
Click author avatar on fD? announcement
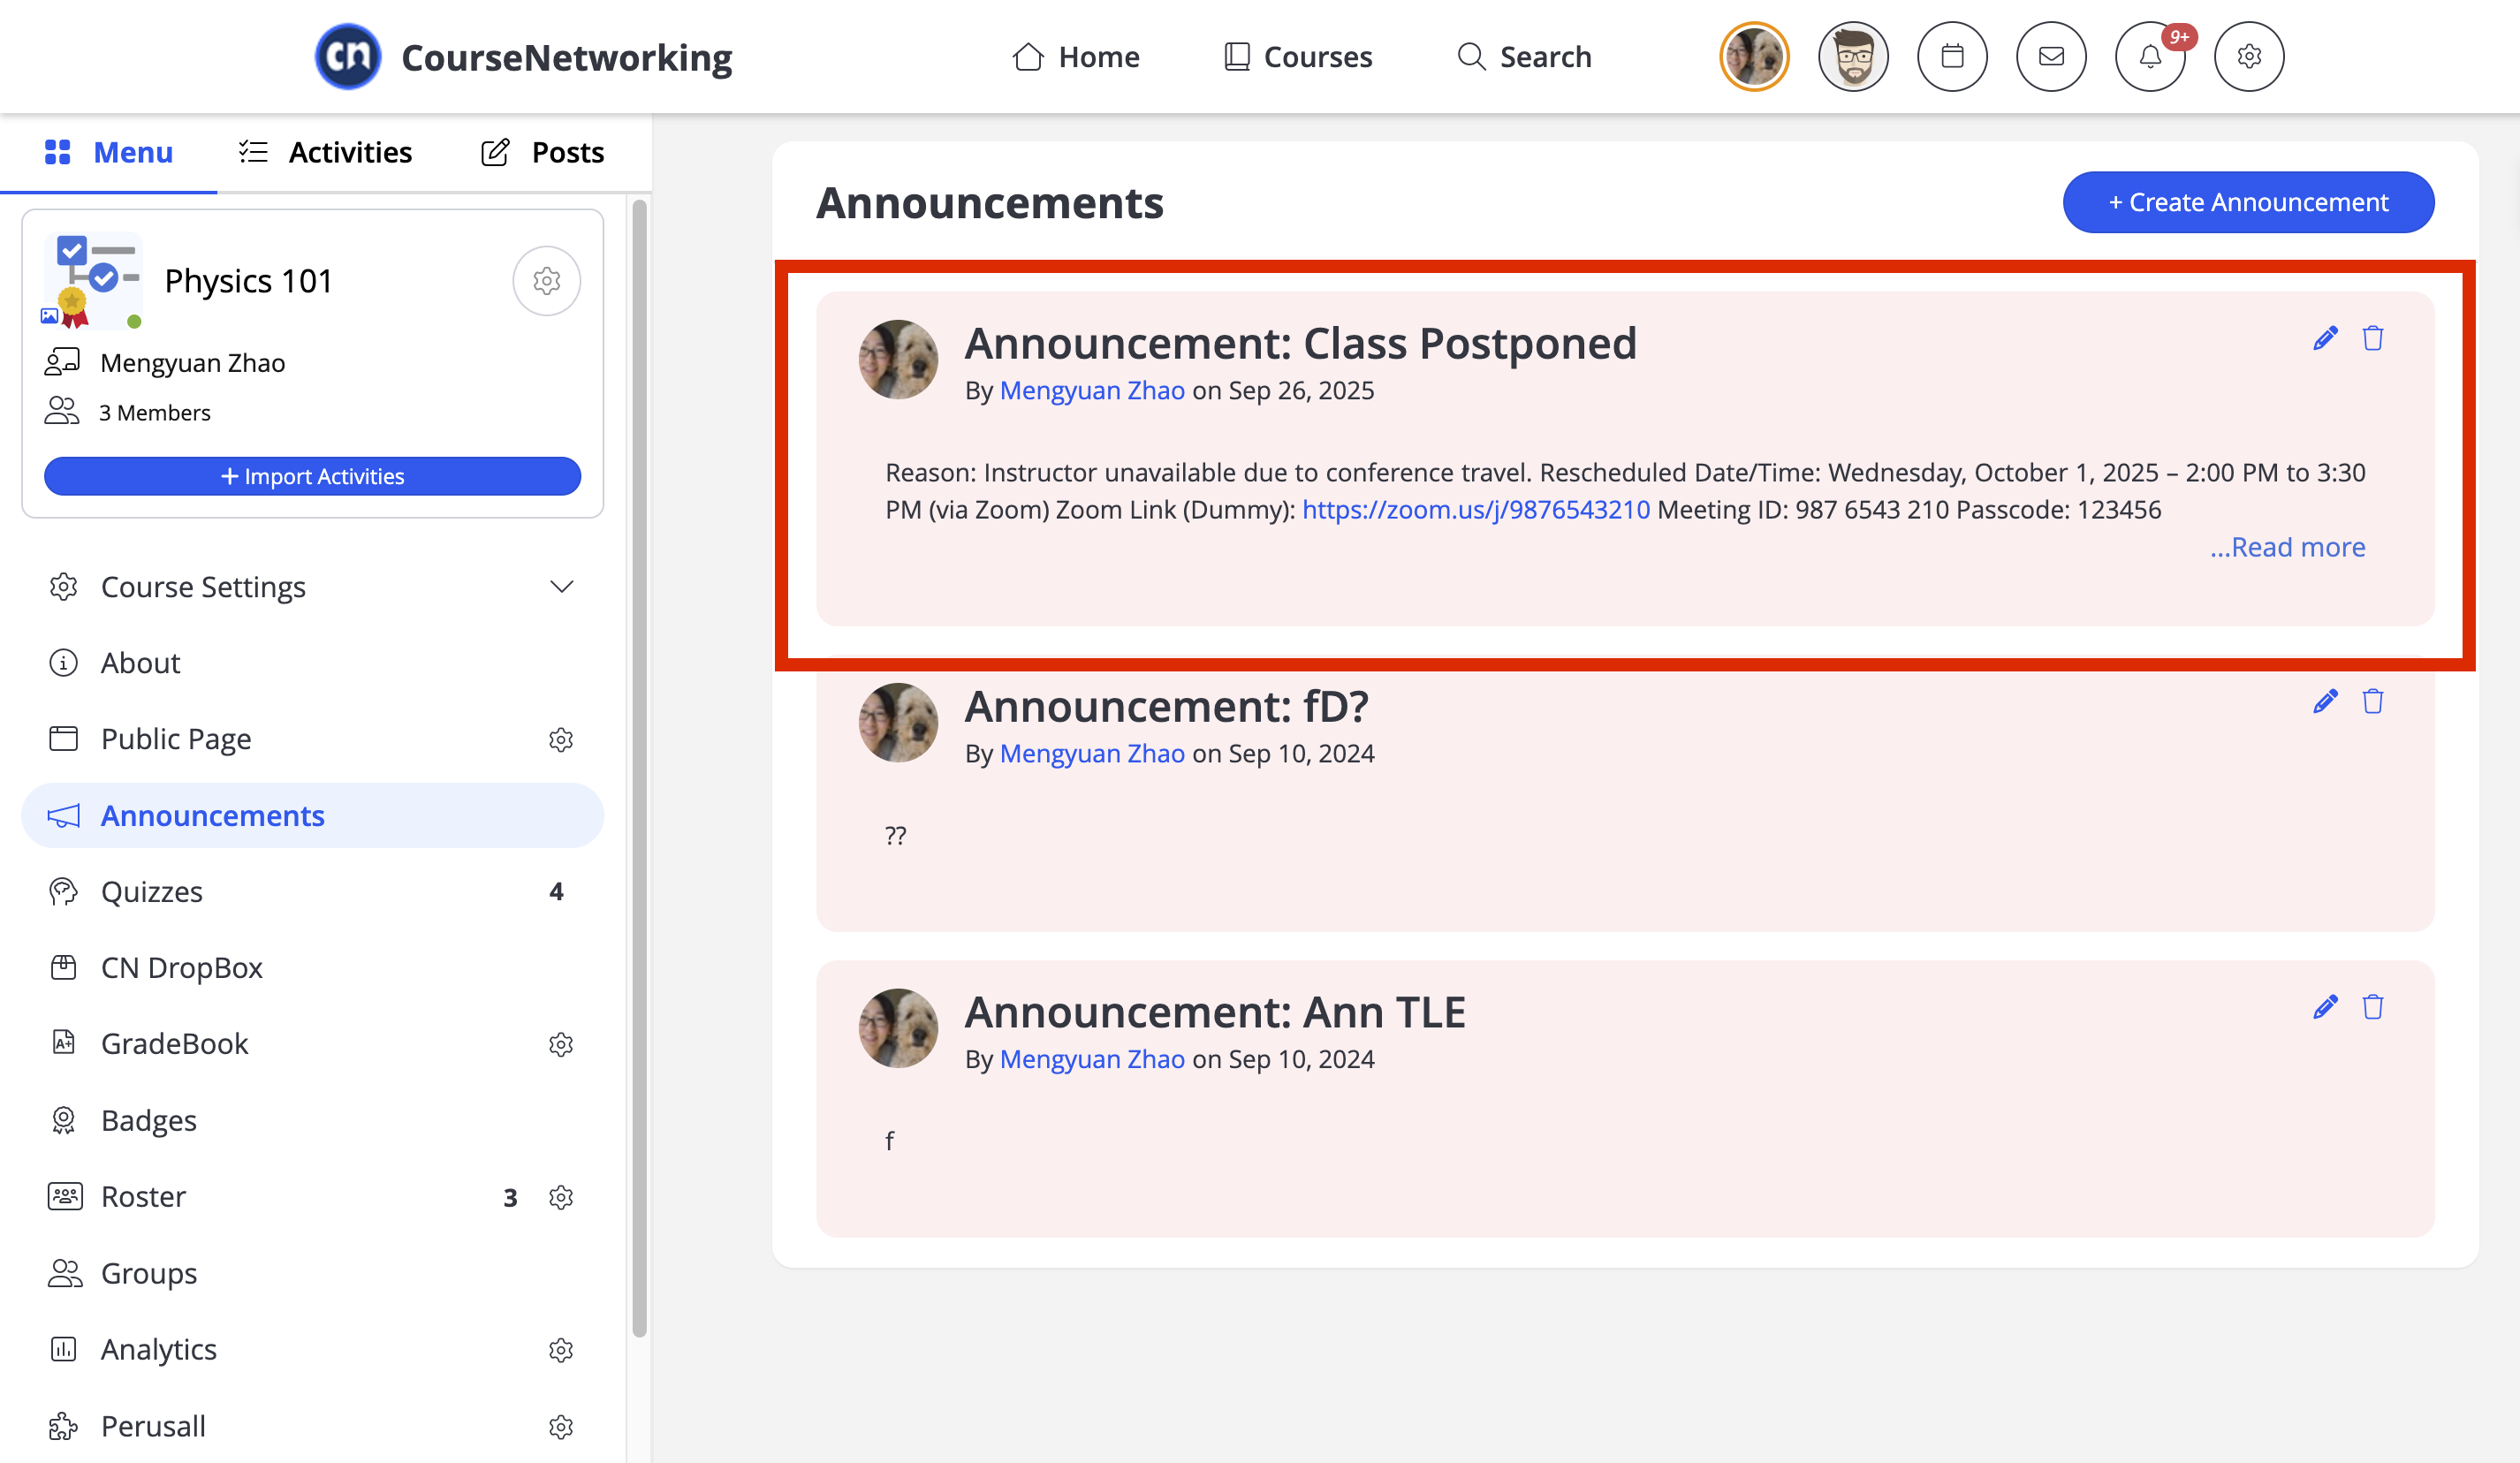coord(898,722)
